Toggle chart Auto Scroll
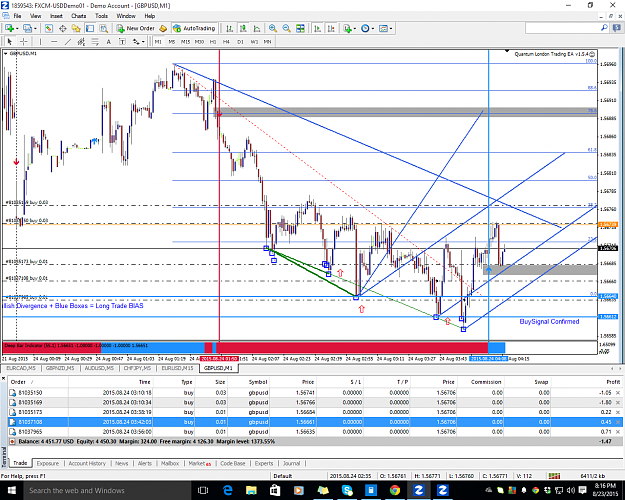 click(x=318, y=28)
